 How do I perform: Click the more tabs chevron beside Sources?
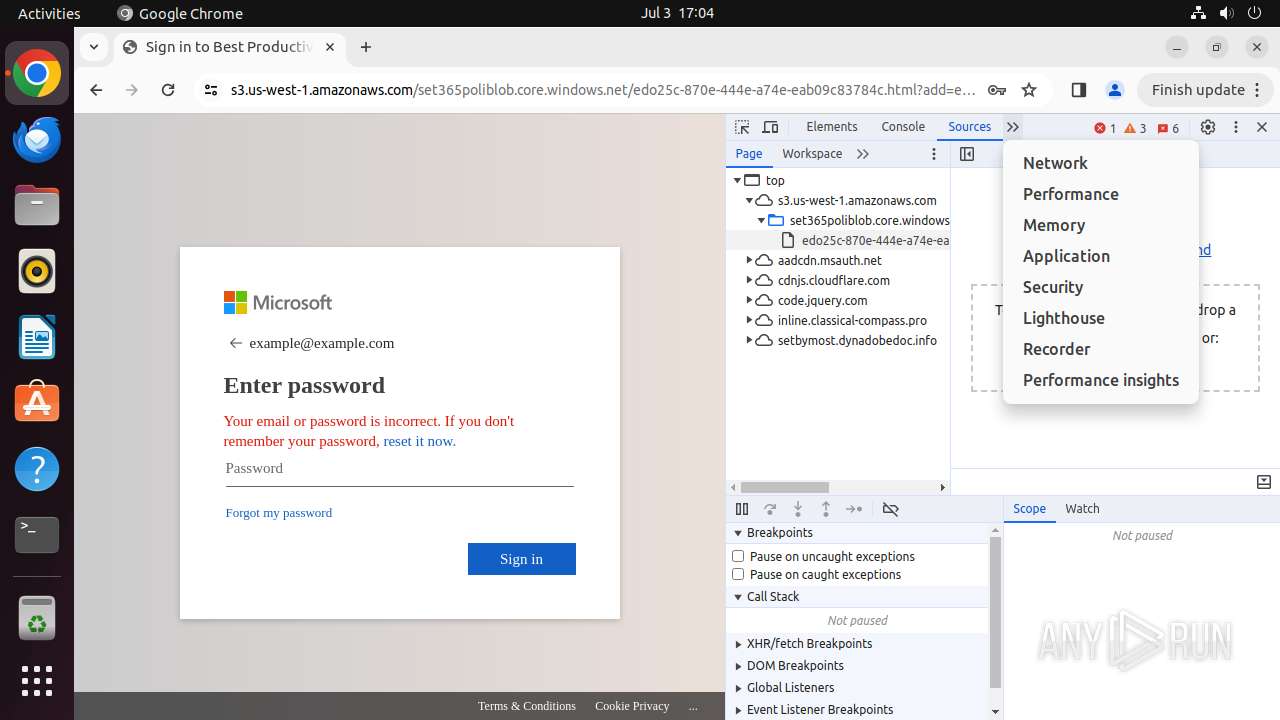click(x=1013, y=127)
